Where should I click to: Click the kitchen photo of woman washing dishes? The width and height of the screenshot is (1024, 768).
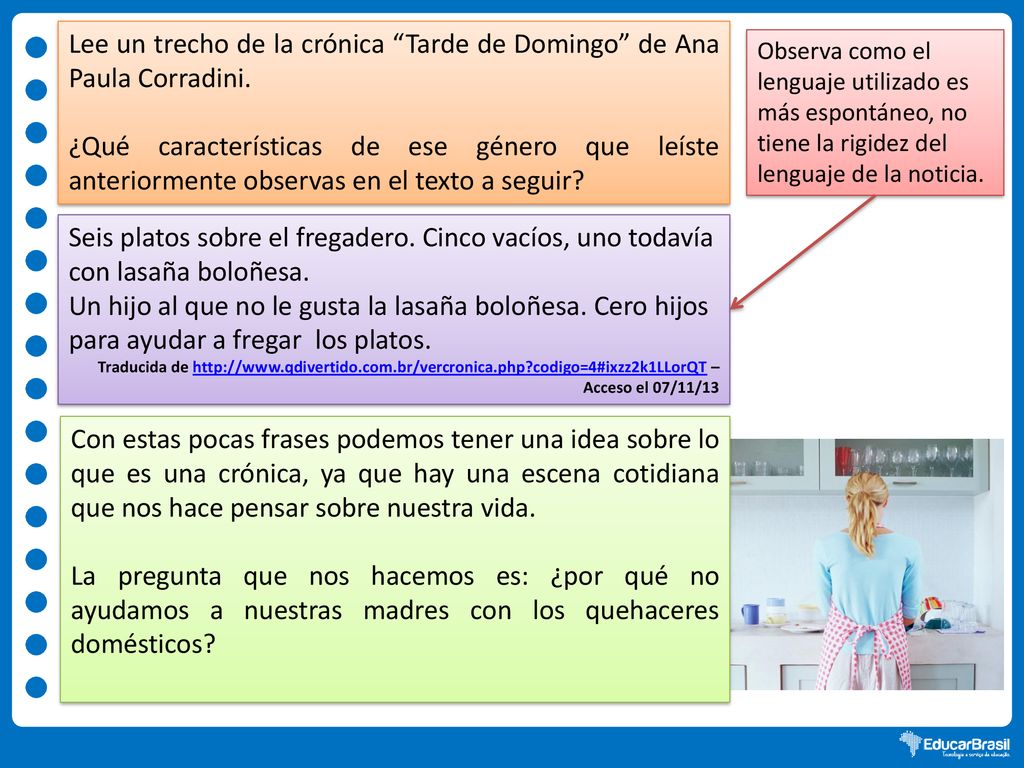point(867,564)
